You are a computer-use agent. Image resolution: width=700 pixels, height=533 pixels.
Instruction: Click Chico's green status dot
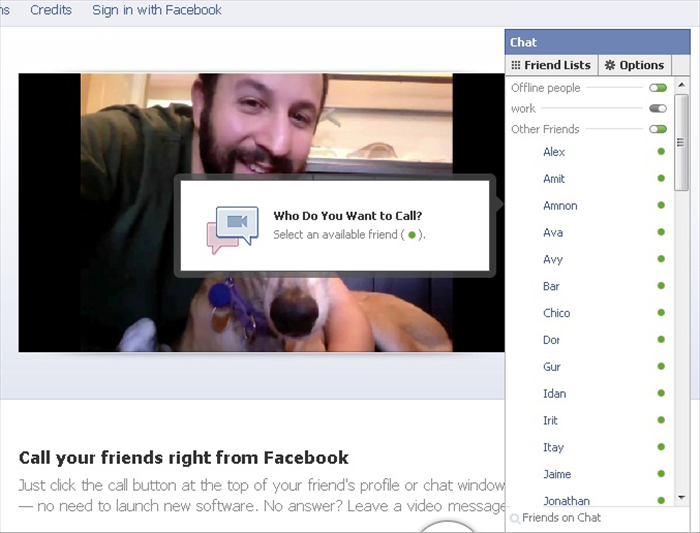point(661,312)
